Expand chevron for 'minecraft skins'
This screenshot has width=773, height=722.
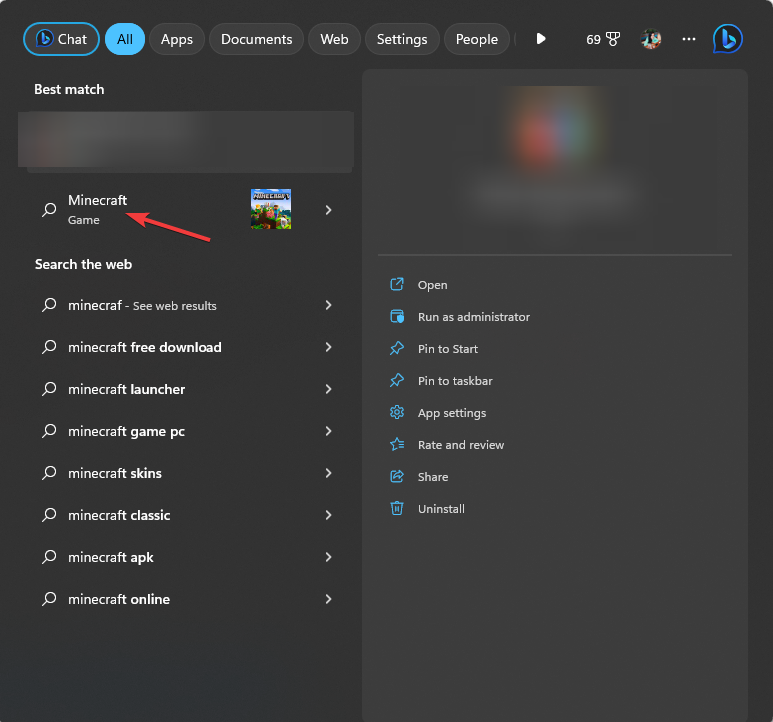tap(328, 473)
